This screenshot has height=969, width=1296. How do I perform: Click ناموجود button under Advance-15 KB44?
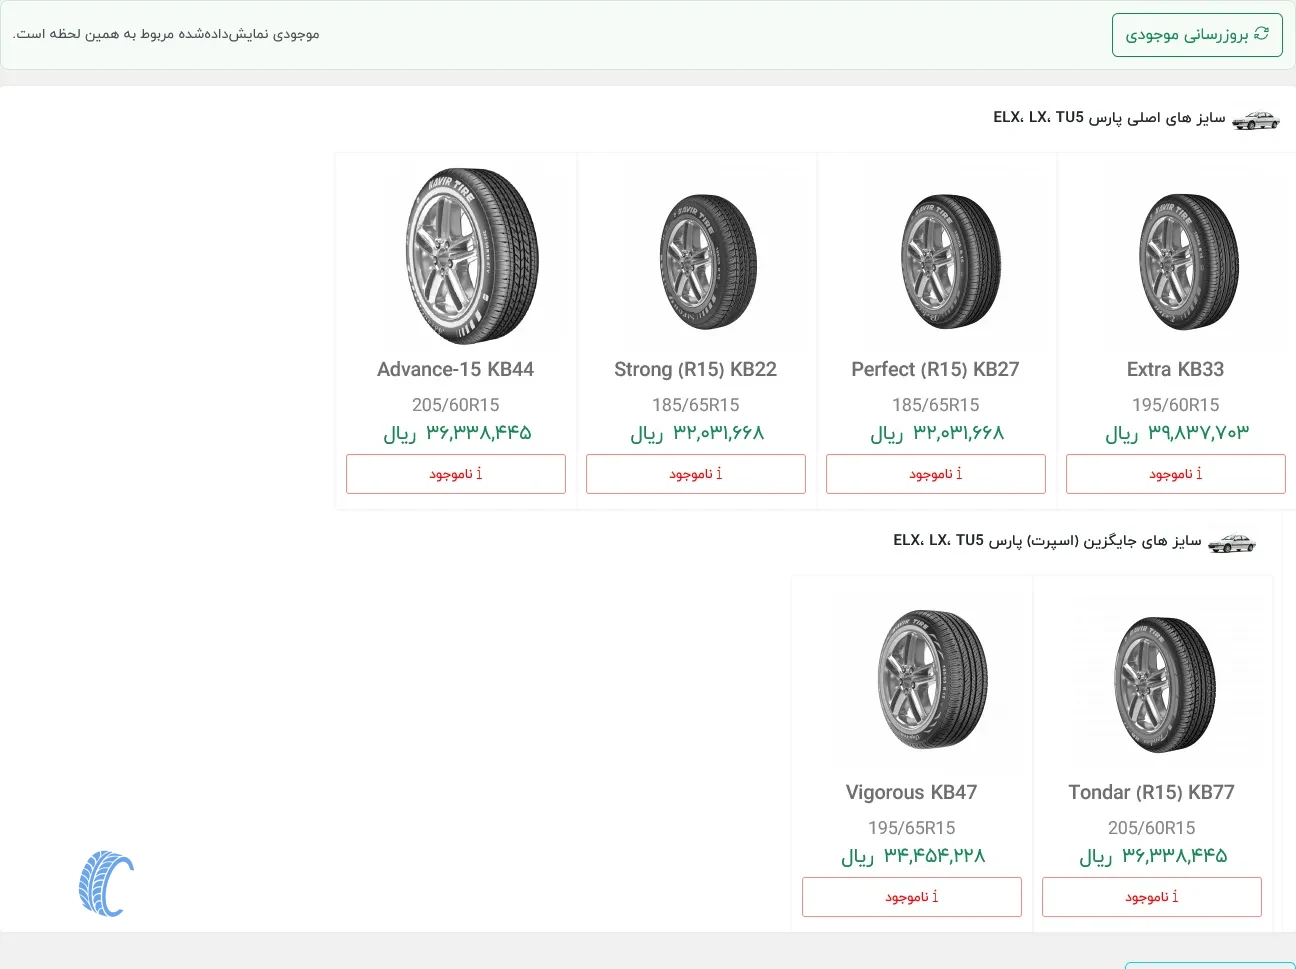point(456,474)
